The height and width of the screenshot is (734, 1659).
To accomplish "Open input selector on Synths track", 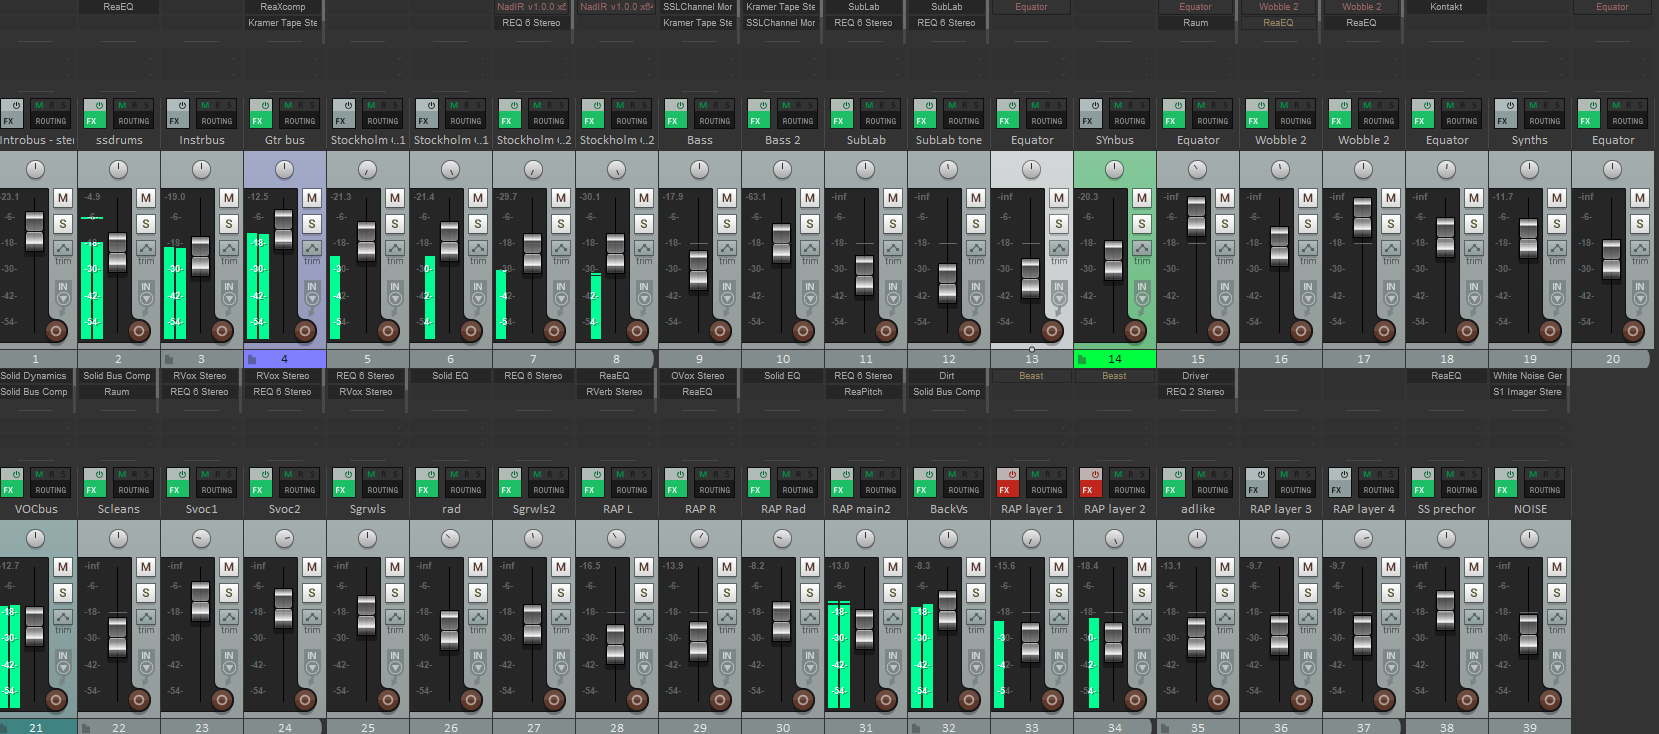I will (x=1557, y=292).
